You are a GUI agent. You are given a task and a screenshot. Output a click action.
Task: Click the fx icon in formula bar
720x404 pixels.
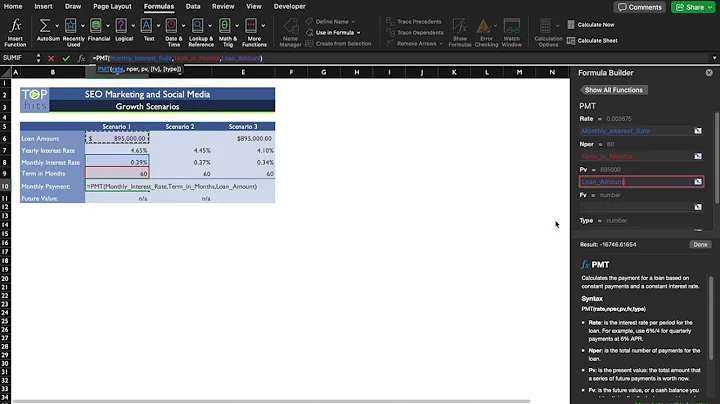[81, 58]
